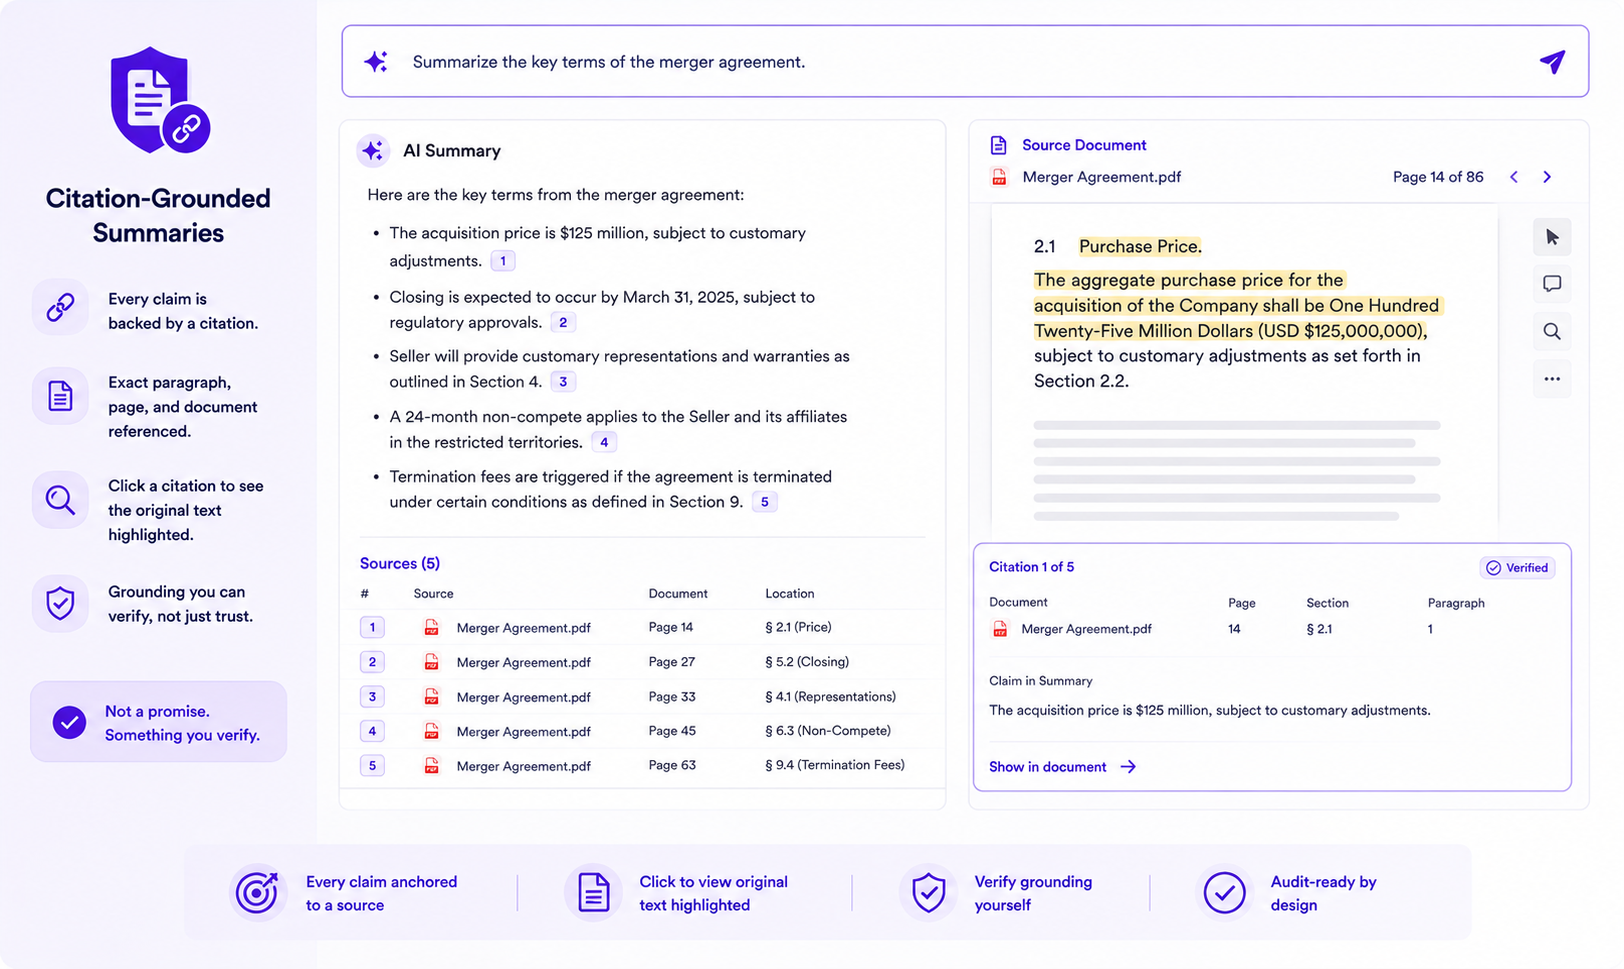Click 'Page 27' cell in sources table

point(672,662)
